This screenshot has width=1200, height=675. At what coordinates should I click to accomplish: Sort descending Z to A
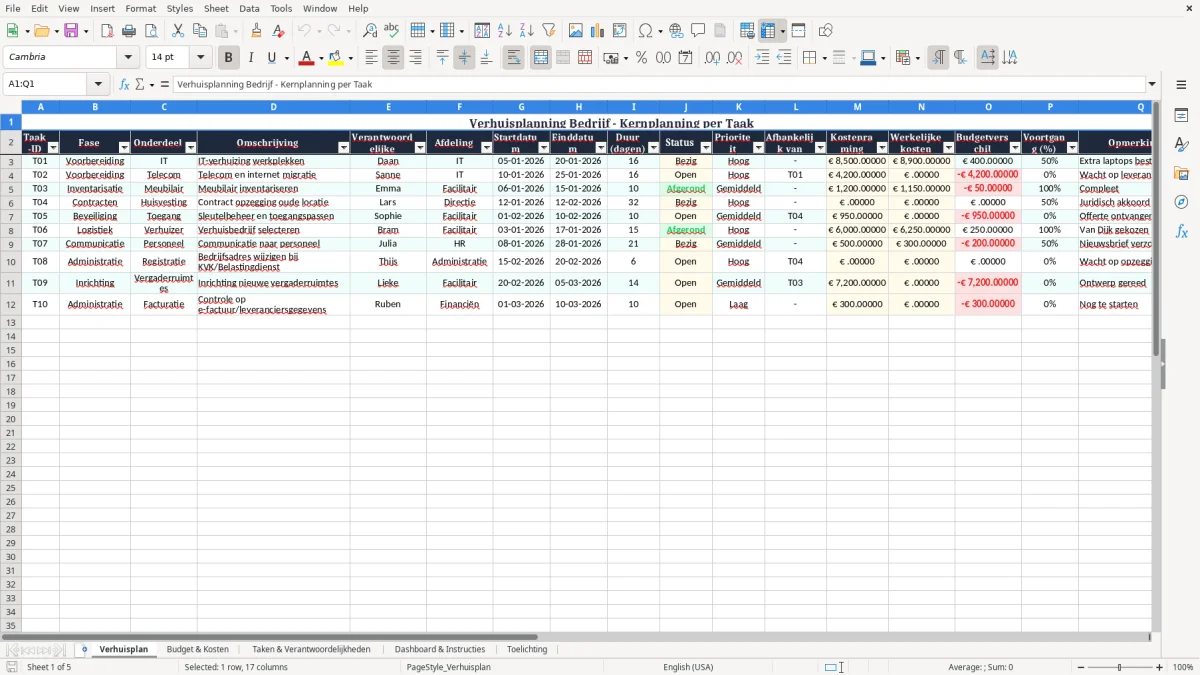coord(526,31)
